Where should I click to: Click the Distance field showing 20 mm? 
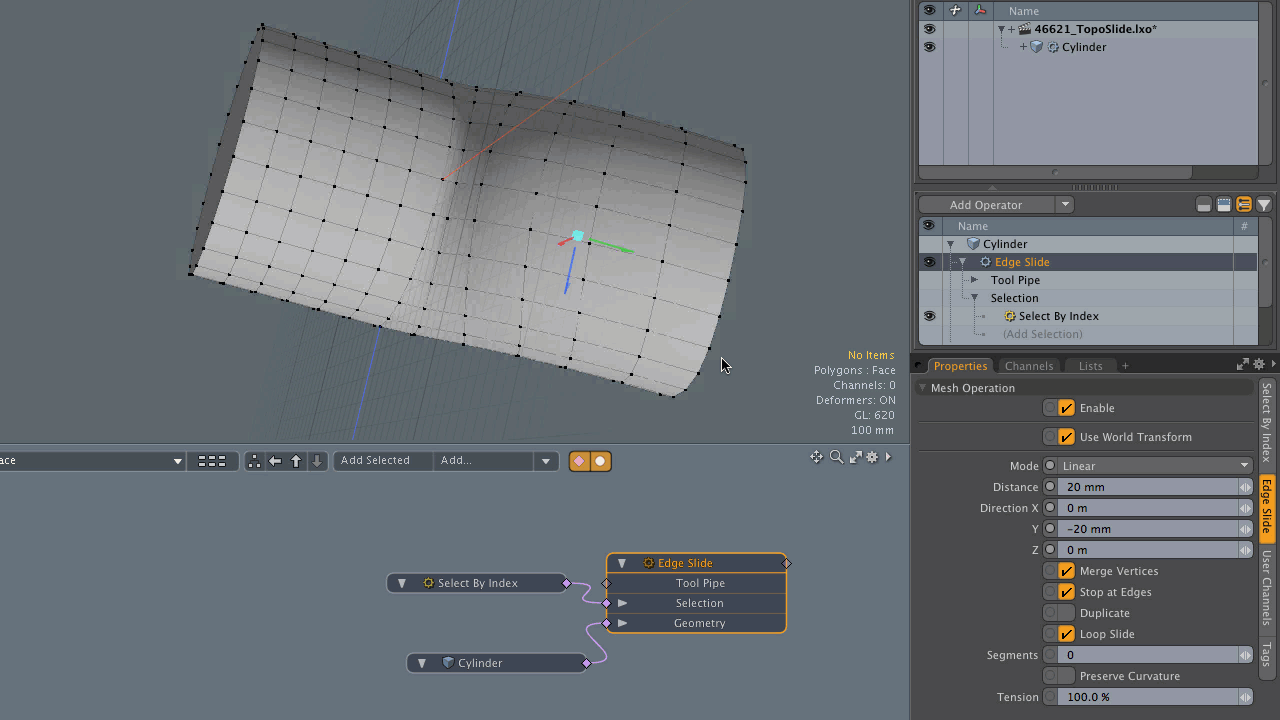pos(1150,487)
